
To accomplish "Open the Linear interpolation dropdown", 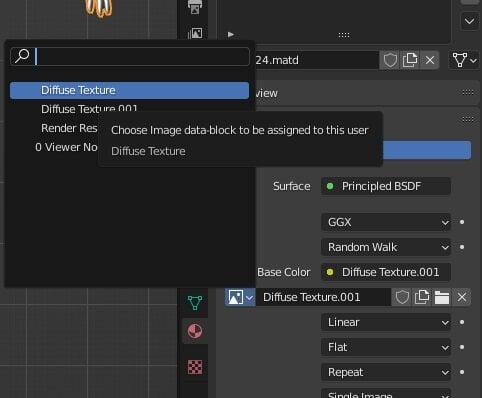I will click(x=386, y=322).
